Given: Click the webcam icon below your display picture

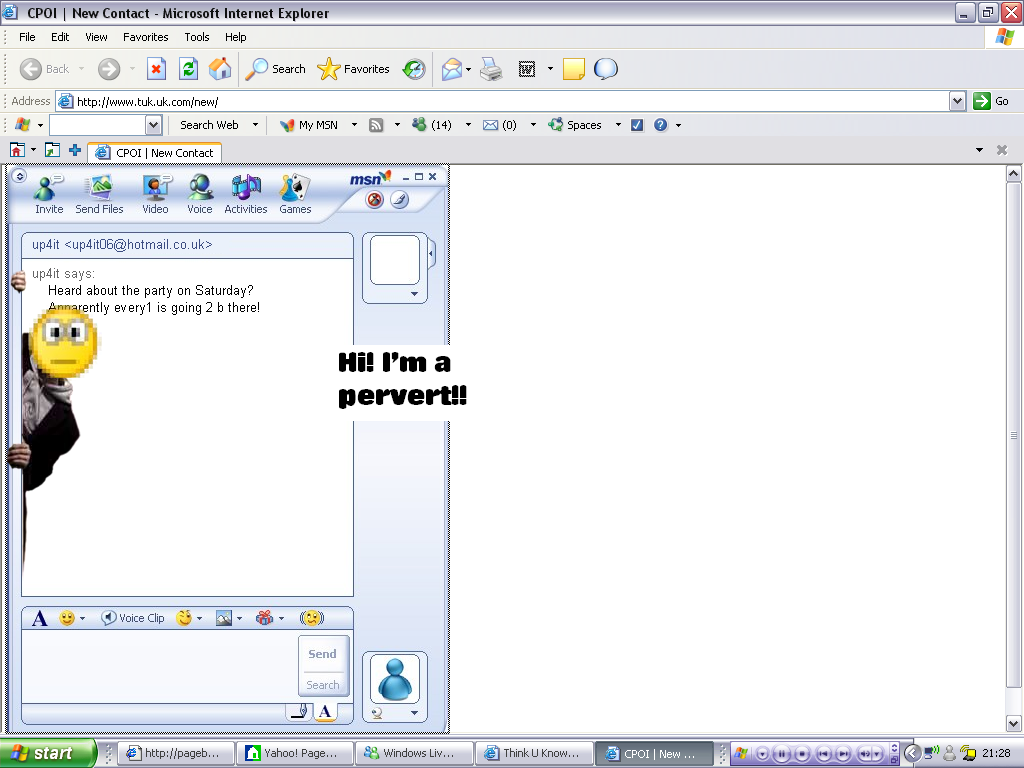Looking at the screenshot, I should [377, 713].
